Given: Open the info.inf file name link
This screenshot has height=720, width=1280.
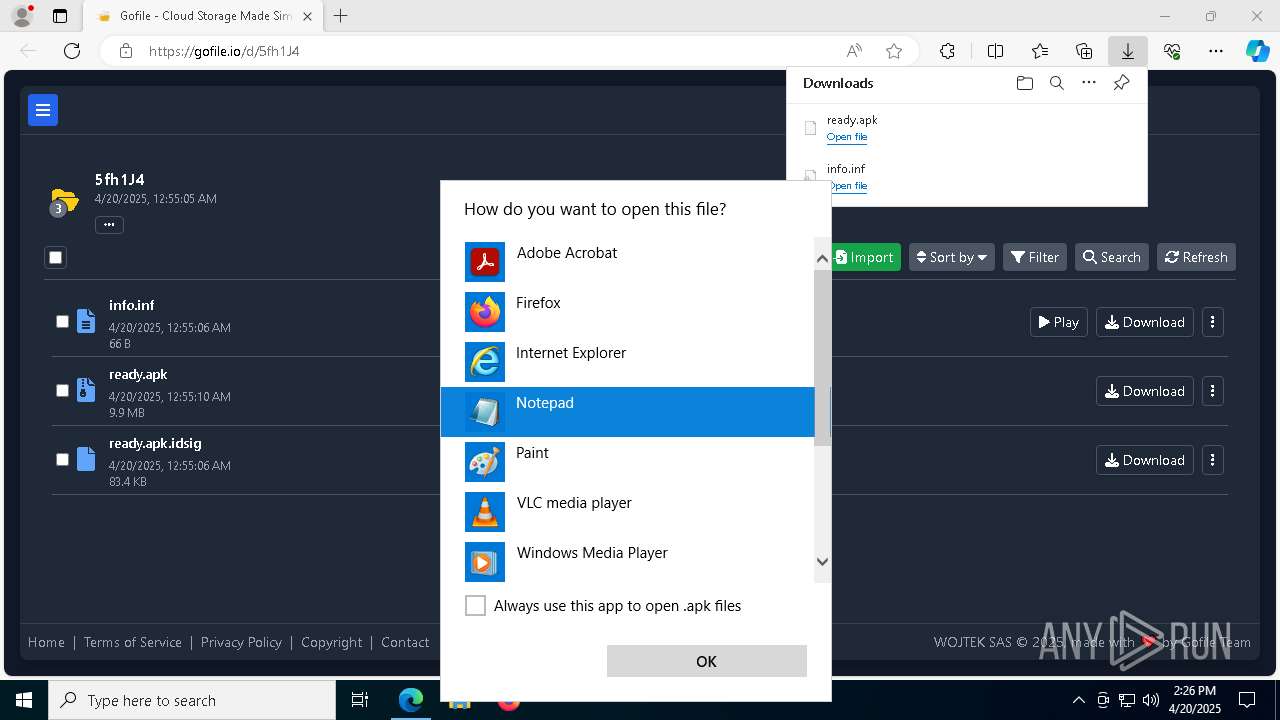Looking at the screenshot, I should pos(131,306).
